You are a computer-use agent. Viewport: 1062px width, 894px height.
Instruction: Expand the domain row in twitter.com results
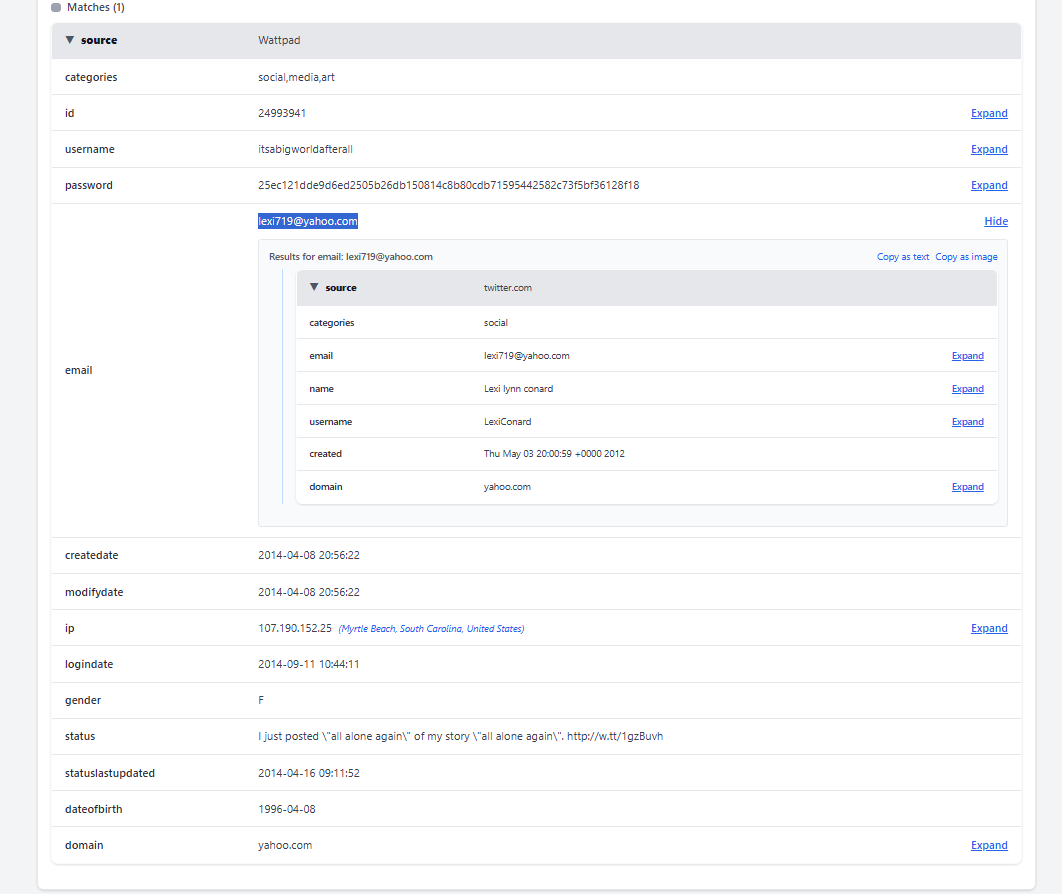point(967,487)
